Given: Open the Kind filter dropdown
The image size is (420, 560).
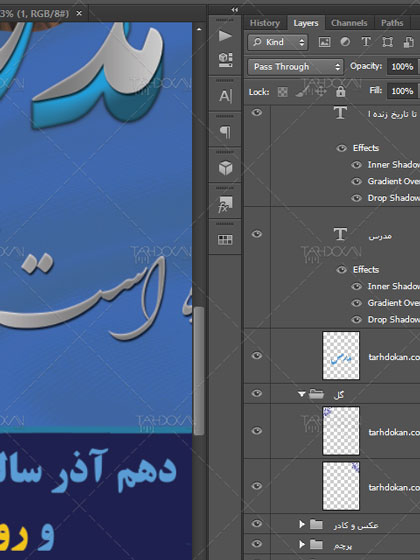Looking at the screenshot, I should [x=278, y=42].
